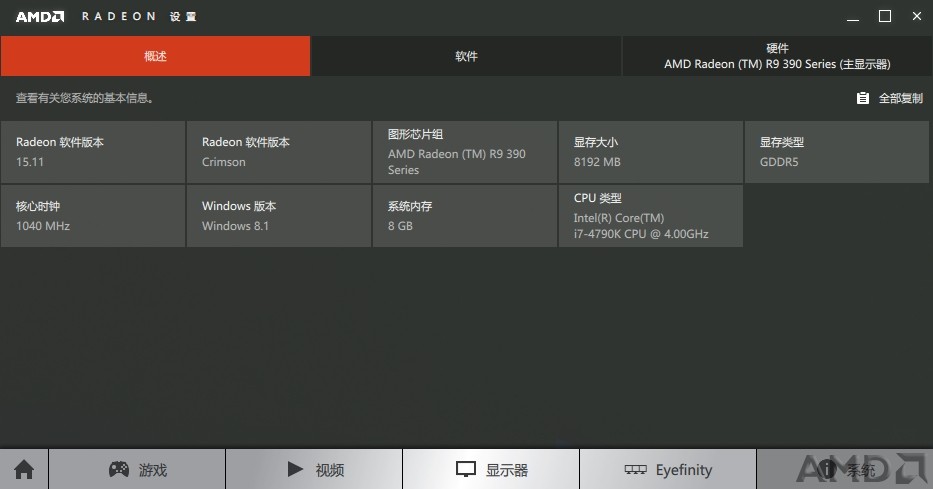Open the 视频 section
Viewport: 933px width, 489px height.
tap(314, 469)
